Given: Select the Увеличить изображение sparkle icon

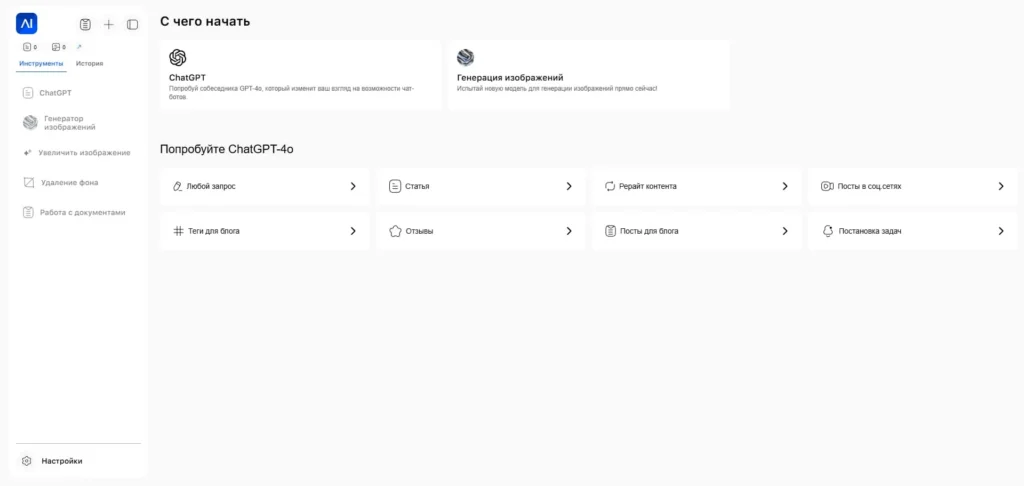Looking at the screenshot, I should (28, 153).
